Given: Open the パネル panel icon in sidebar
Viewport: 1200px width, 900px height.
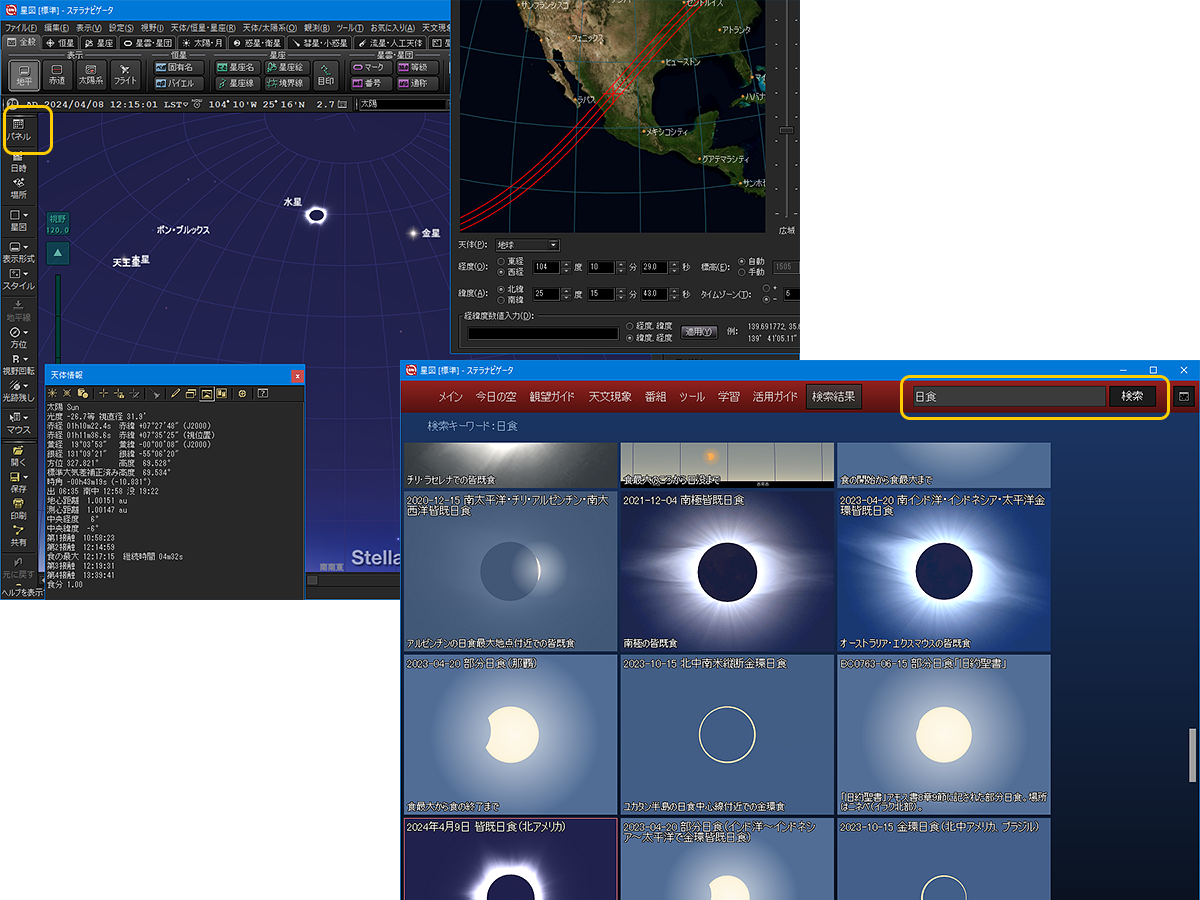Looking at the screenshot, I should 19,129.
